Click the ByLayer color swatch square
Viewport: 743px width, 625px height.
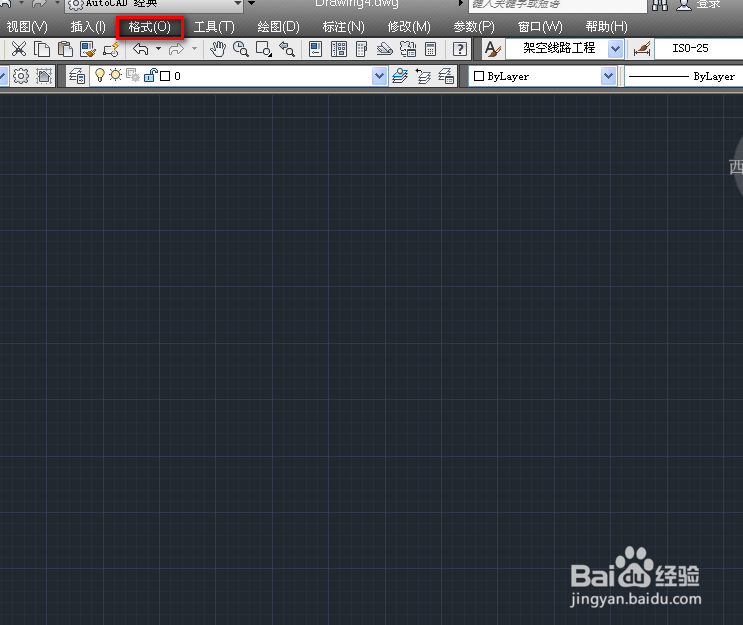(x=479, y=76)
